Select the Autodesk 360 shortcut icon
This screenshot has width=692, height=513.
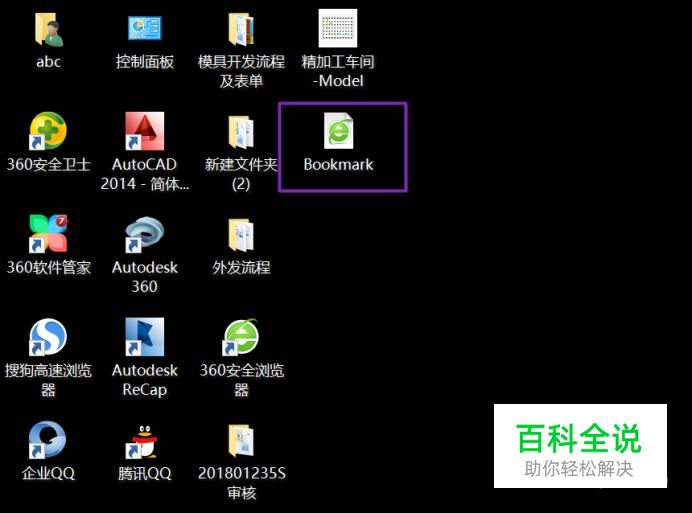pyautogui.click(x=144, y=234)
